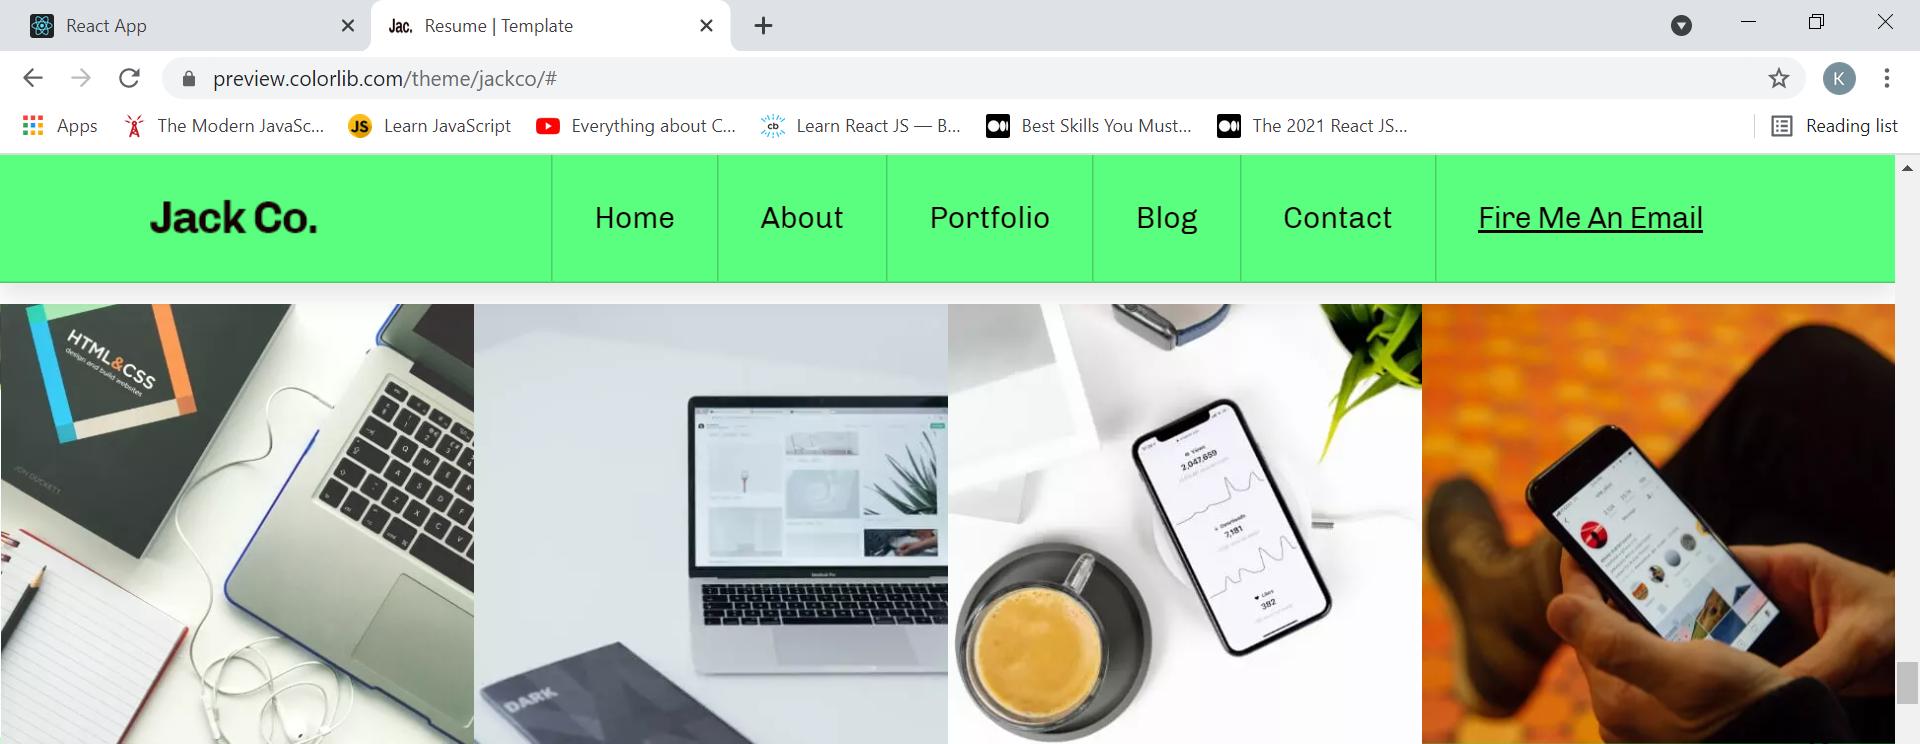Open the Reading list panel
Viewport: 1920px width, 744px height.
(1834, 126)
